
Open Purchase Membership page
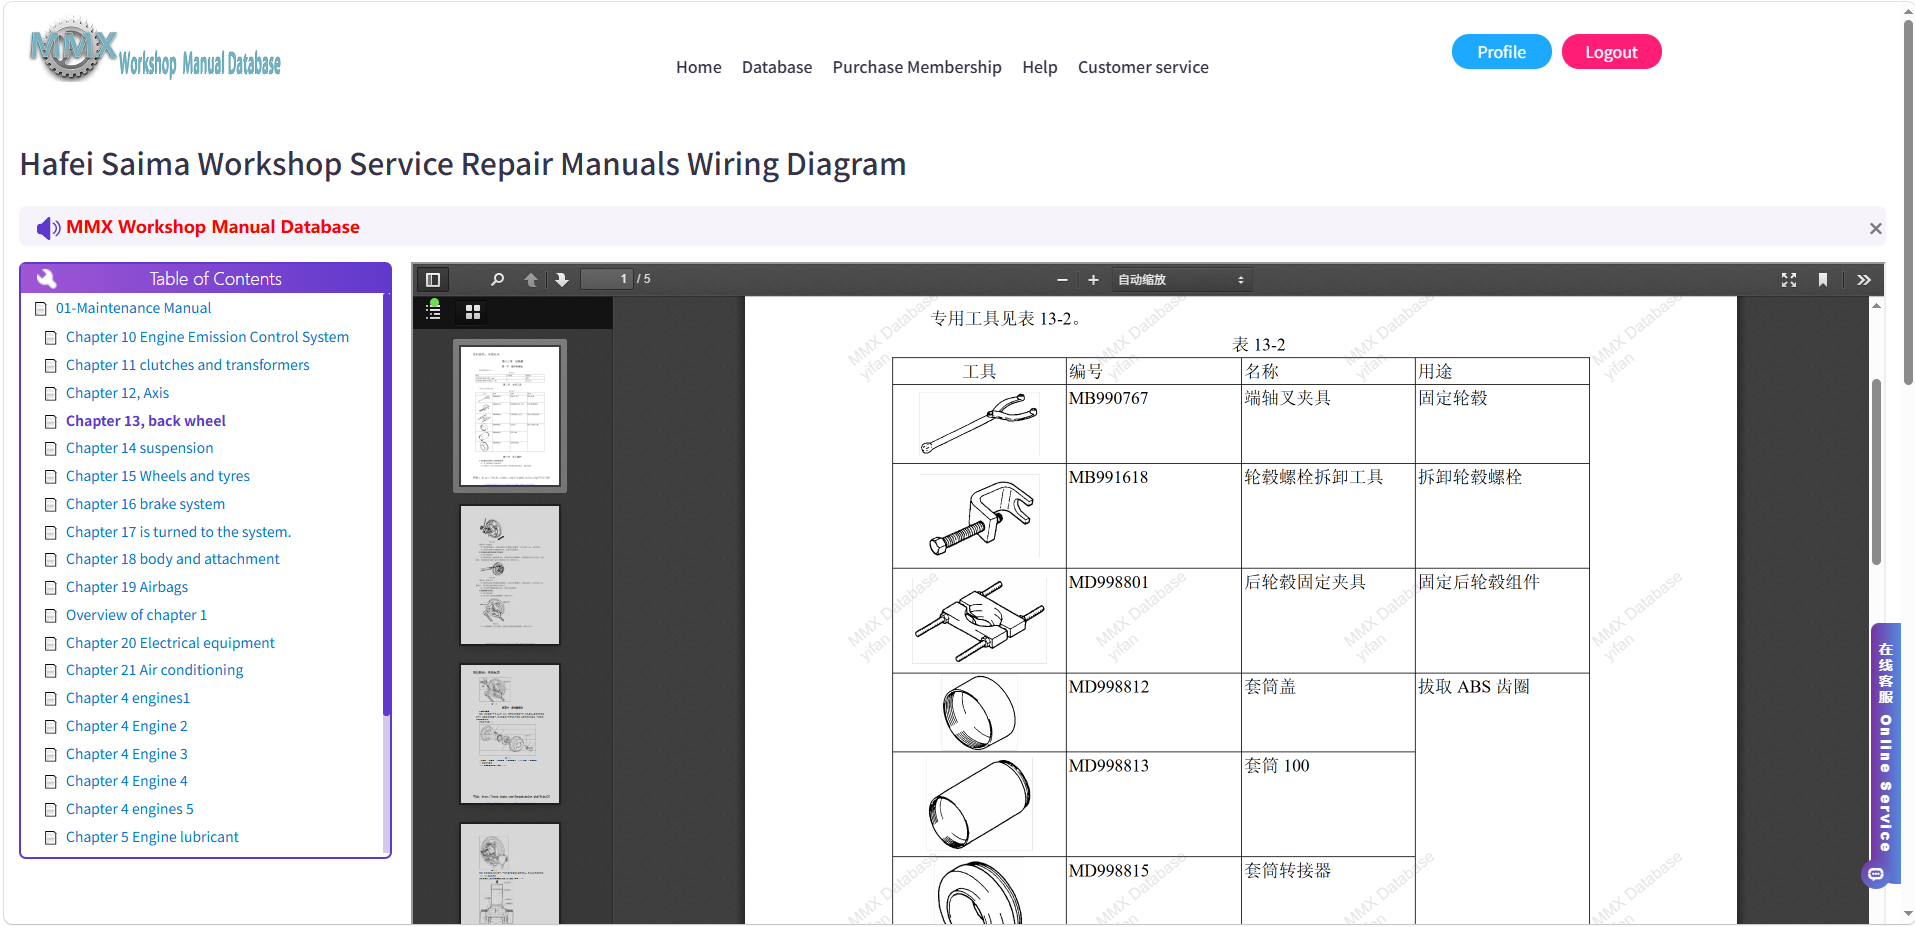tap(917, 67)
